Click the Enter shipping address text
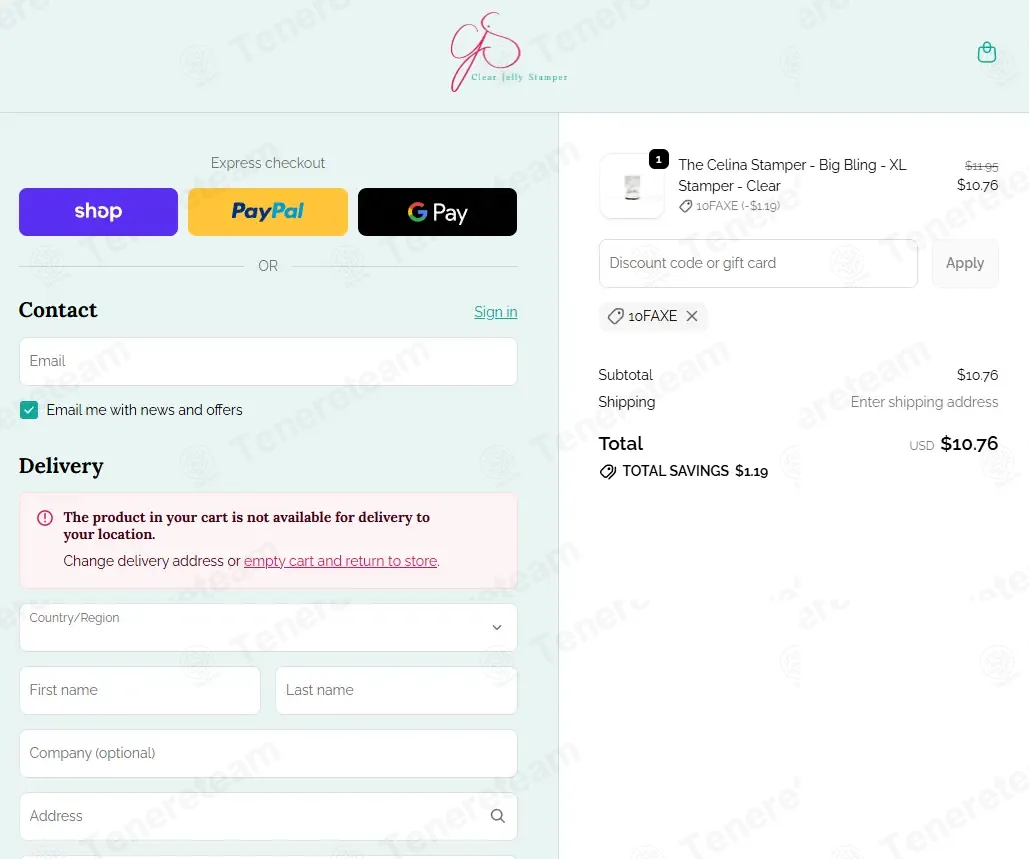Screen dimensions: 1029x859 pos(924,402)
